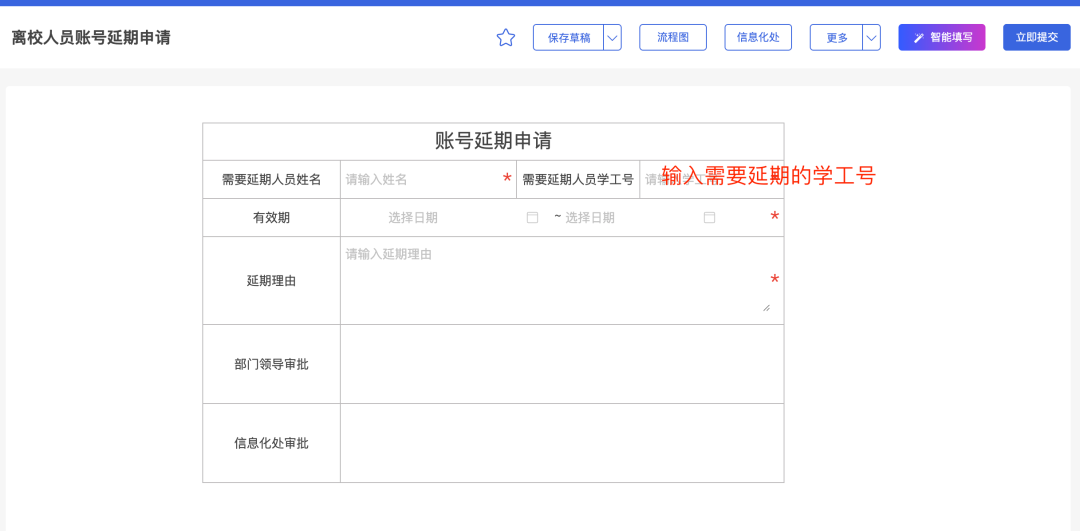Focus the 学工号 input field
The height and width of the screenshot is (531, 1080).
pyautogui.click(x=711, y=180)
